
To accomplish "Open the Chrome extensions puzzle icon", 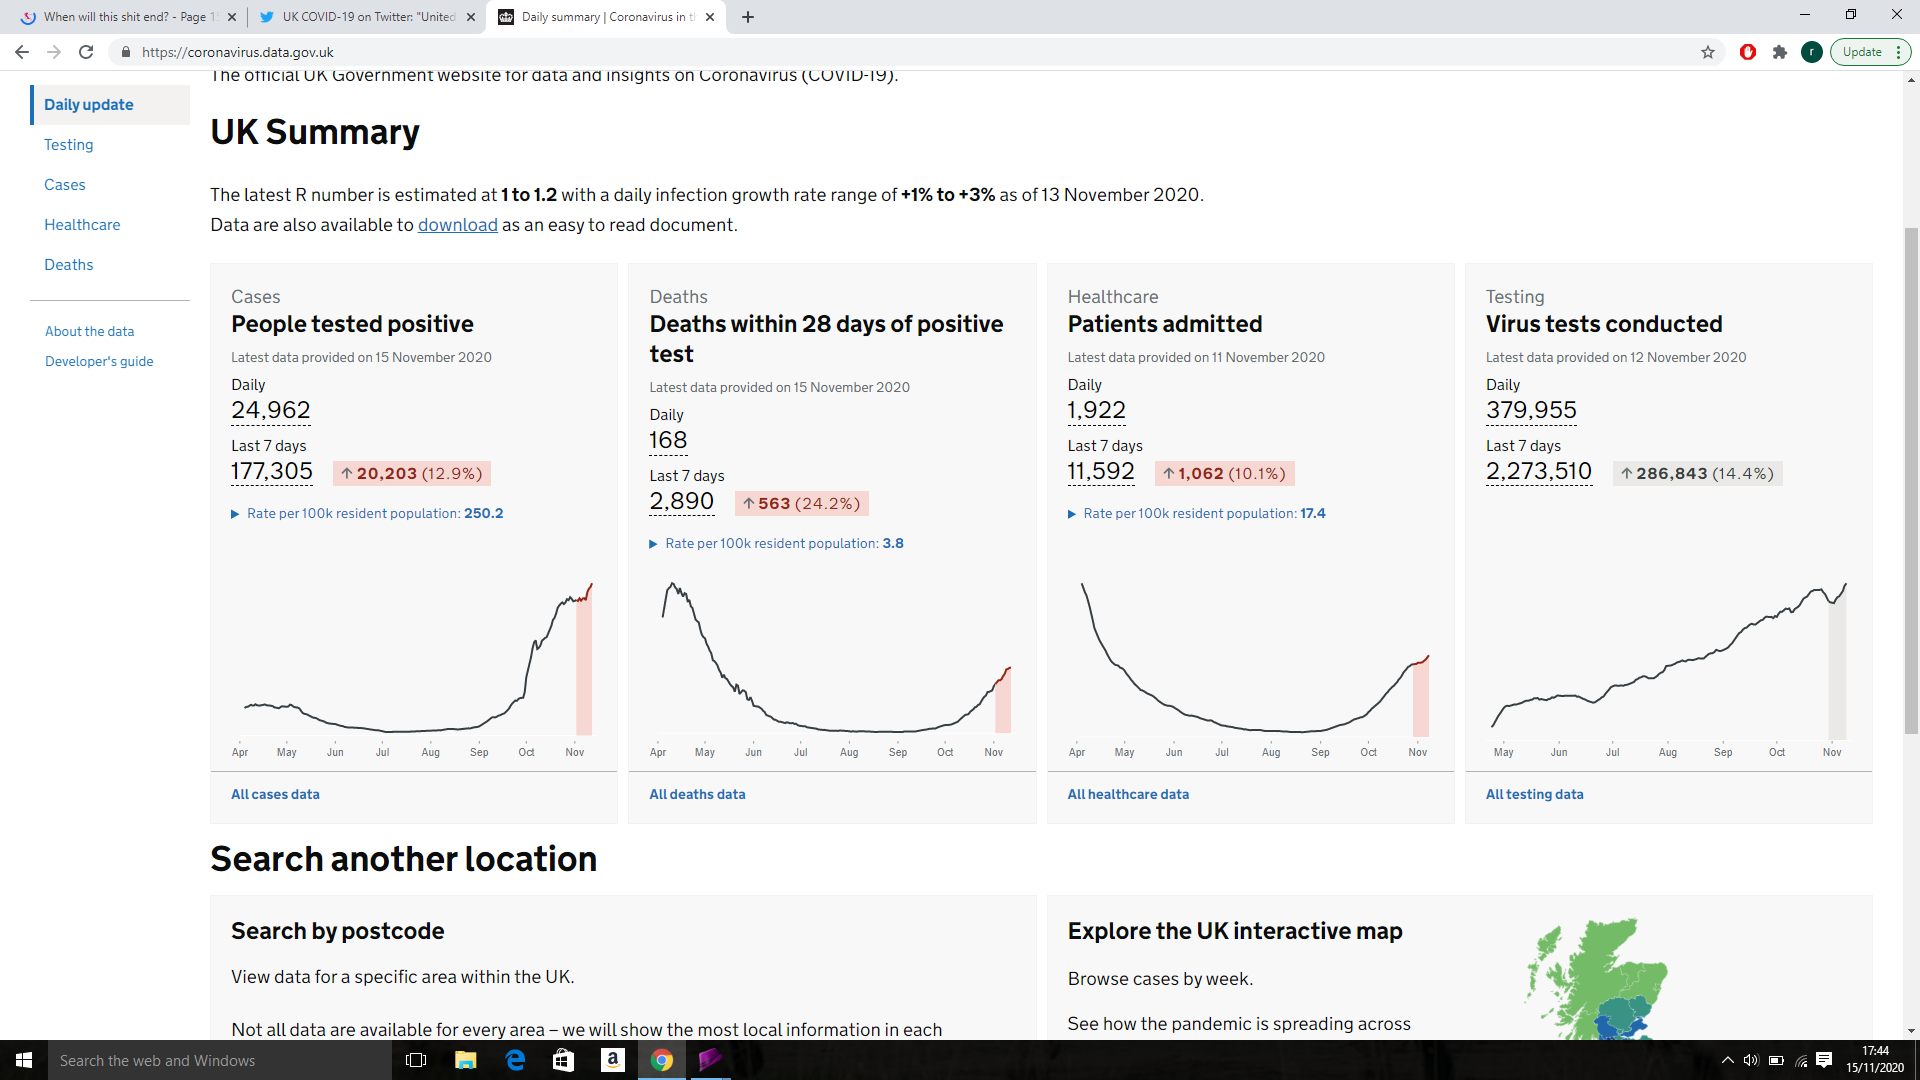I will [1780, 52].
